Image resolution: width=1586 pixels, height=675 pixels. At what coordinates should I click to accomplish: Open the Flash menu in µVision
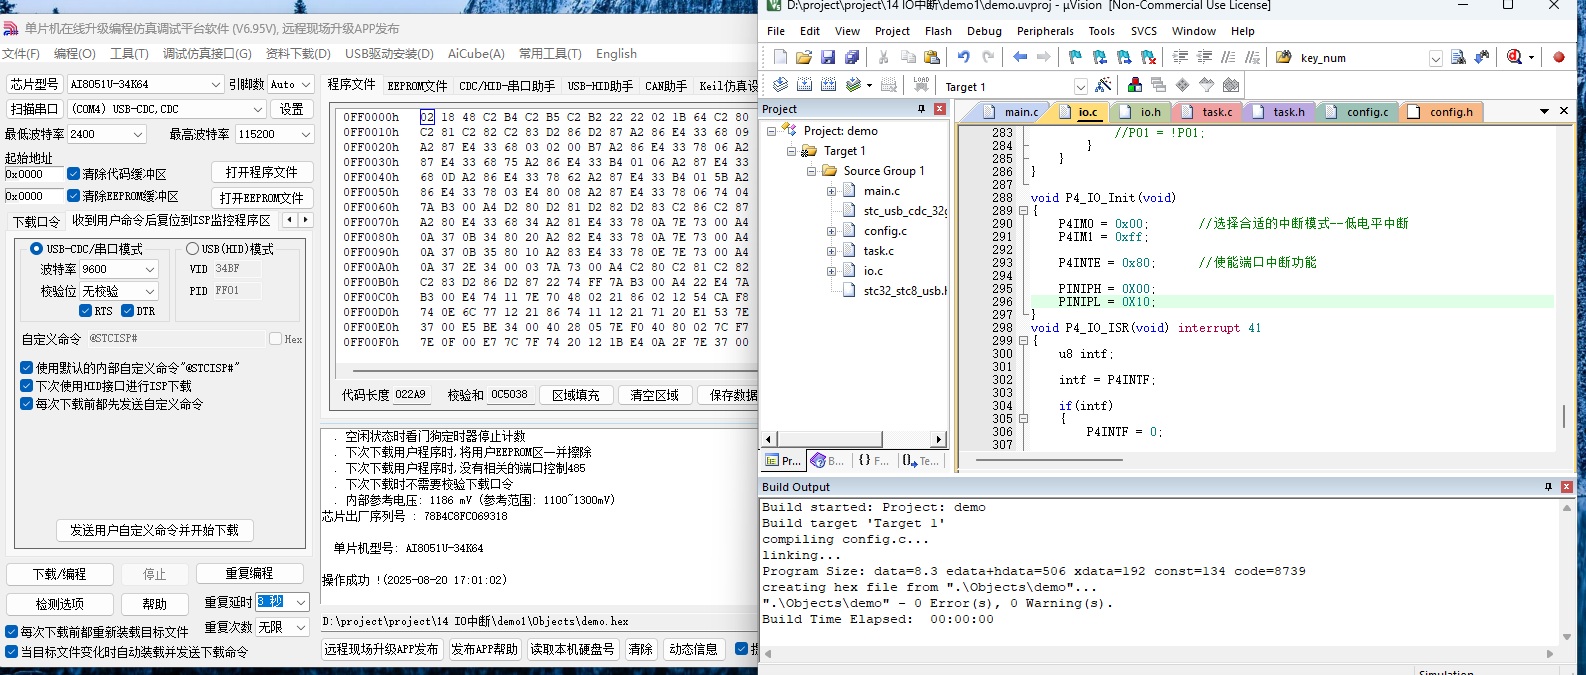tap(938, 31)
